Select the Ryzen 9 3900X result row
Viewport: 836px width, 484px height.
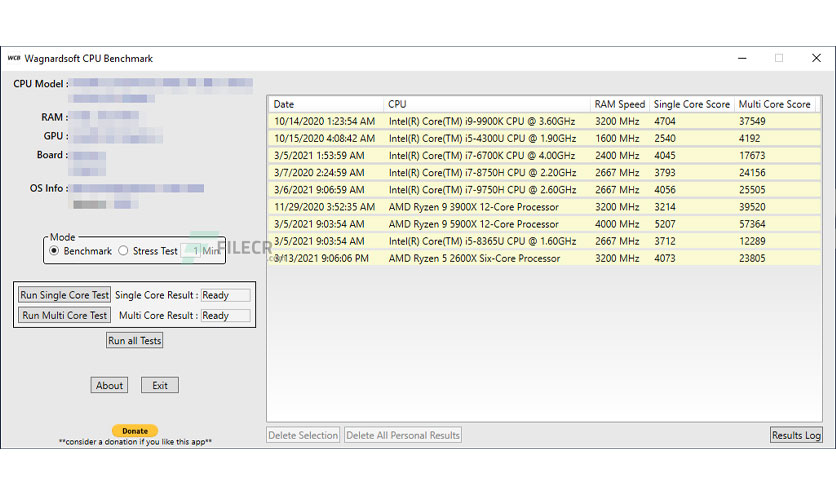(x=544, y=206)
